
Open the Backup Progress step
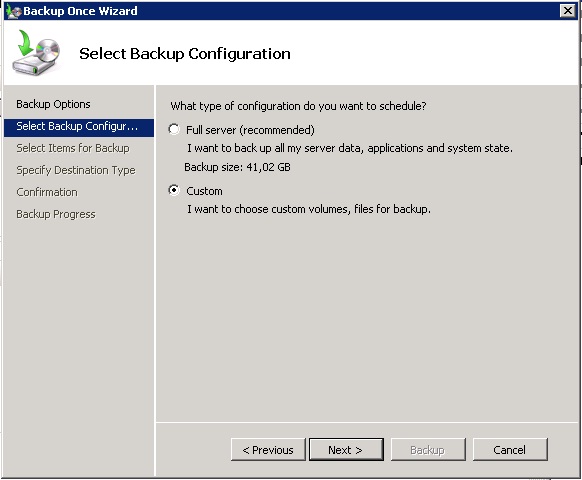click(56, 214)
